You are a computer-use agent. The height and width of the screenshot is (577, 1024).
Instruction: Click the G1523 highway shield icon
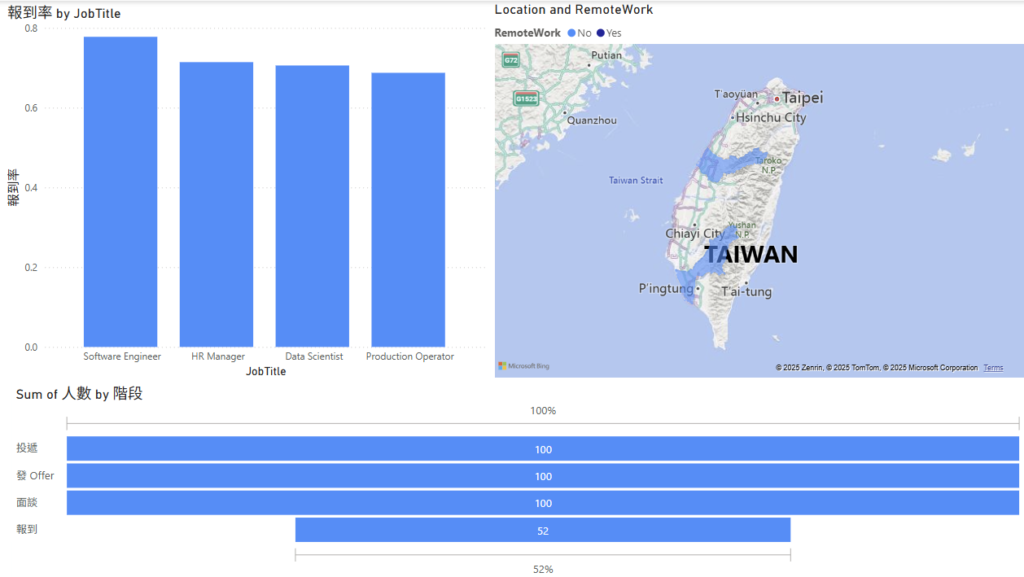pyautogui.click(x=525, y=98)
